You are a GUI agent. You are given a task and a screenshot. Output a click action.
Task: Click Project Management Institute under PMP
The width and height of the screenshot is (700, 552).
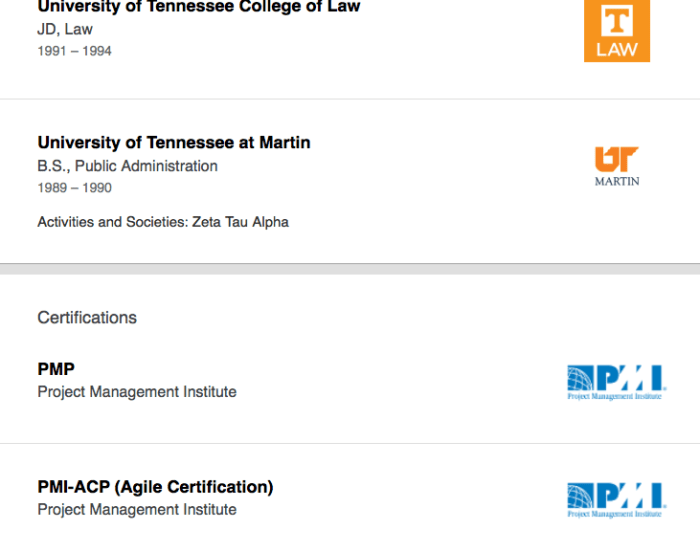[x=137, y=392]
